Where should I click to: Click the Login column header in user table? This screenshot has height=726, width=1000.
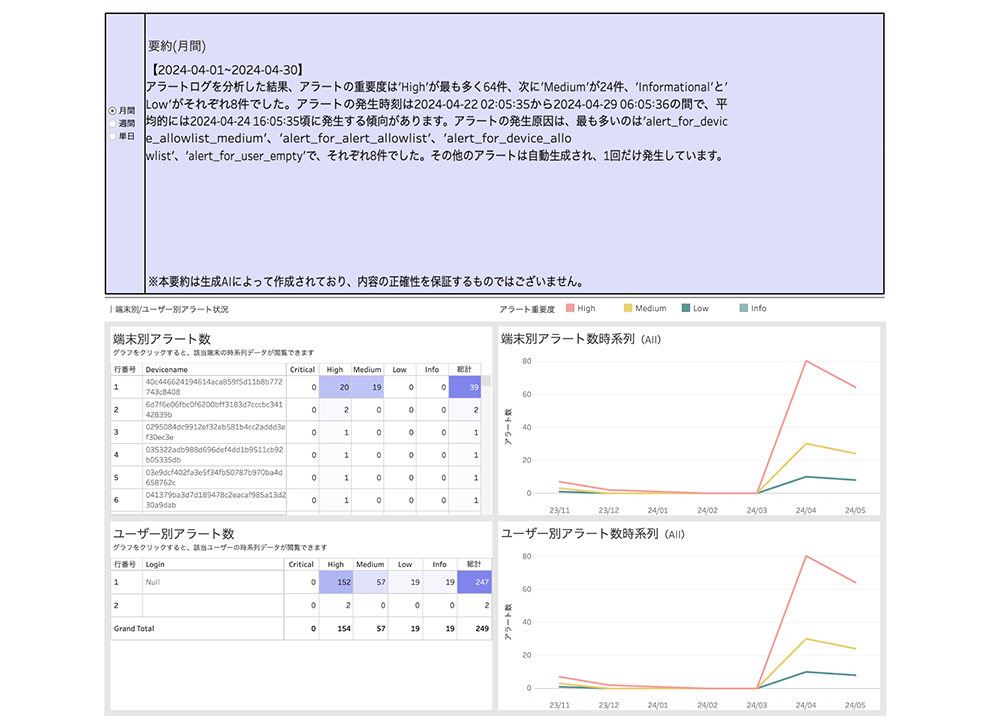point(156,564)
